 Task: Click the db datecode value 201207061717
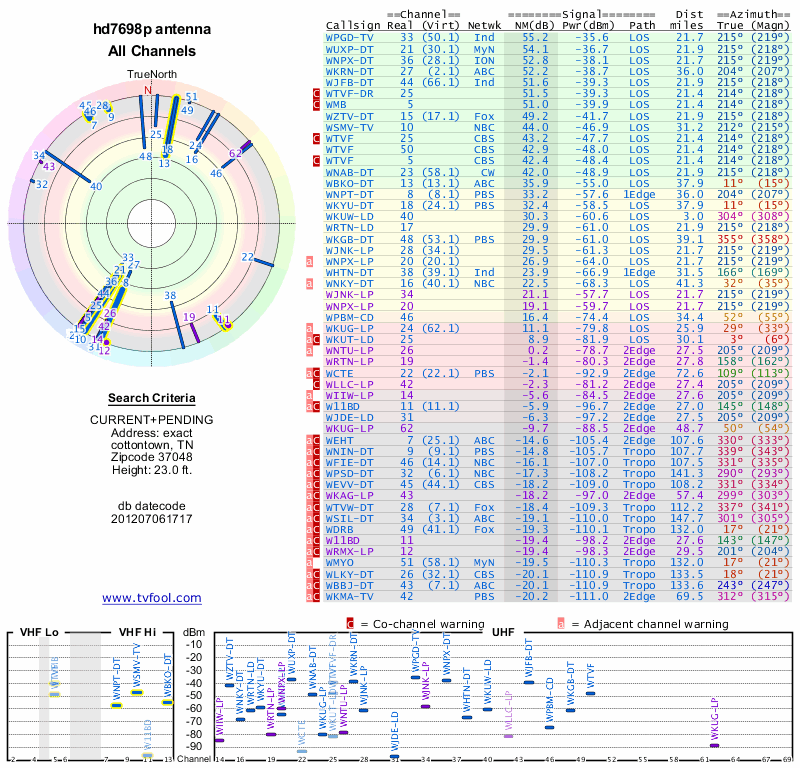pyautogui.click(x=152, y=519)
